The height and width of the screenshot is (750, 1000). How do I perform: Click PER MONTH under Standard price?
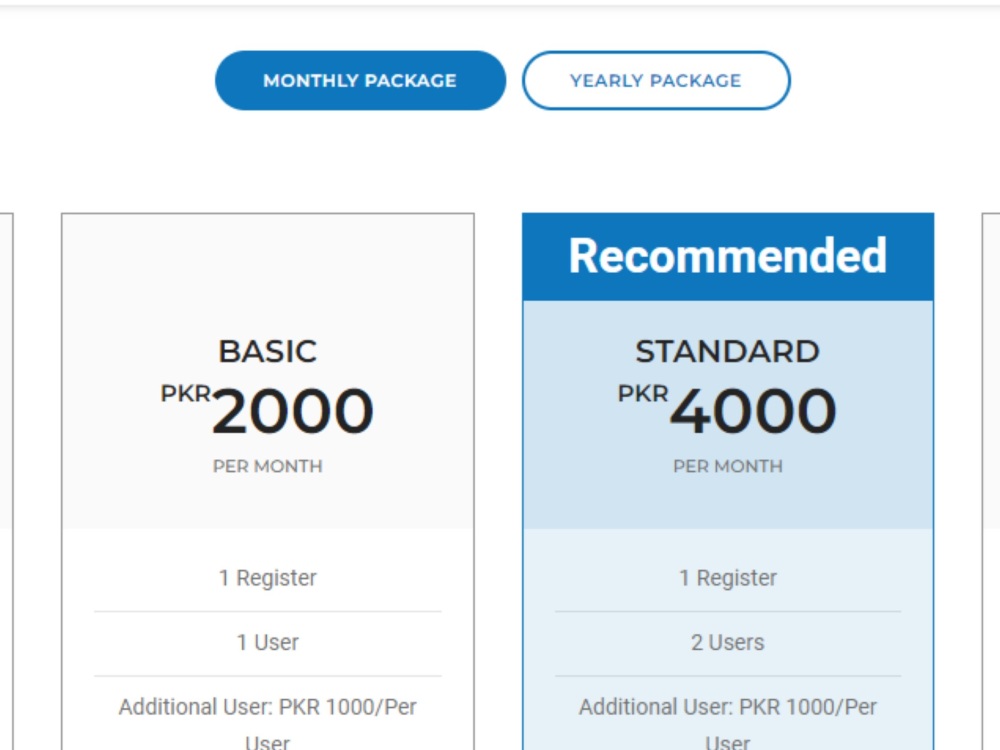tap(728, 466)
